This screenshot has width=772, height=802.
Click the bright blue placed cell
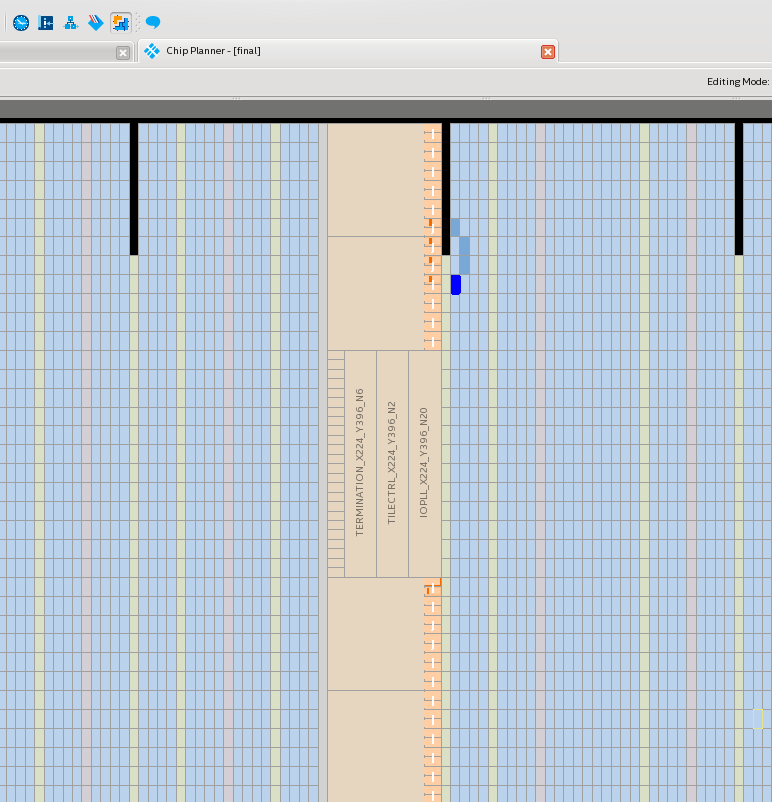pos(456,285)
